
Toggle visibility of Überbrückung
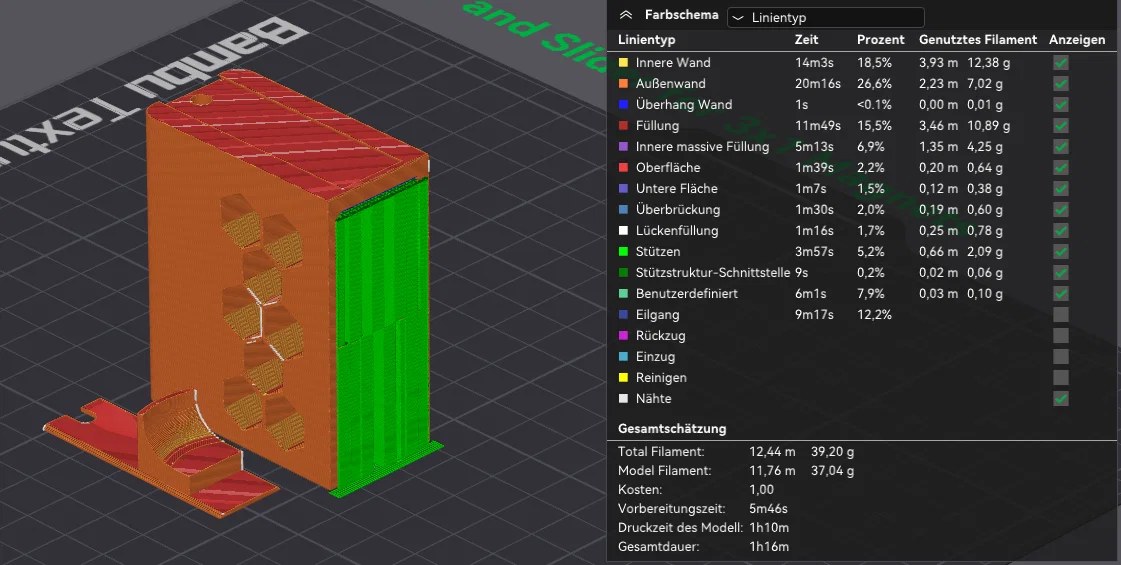point(1061,210)
